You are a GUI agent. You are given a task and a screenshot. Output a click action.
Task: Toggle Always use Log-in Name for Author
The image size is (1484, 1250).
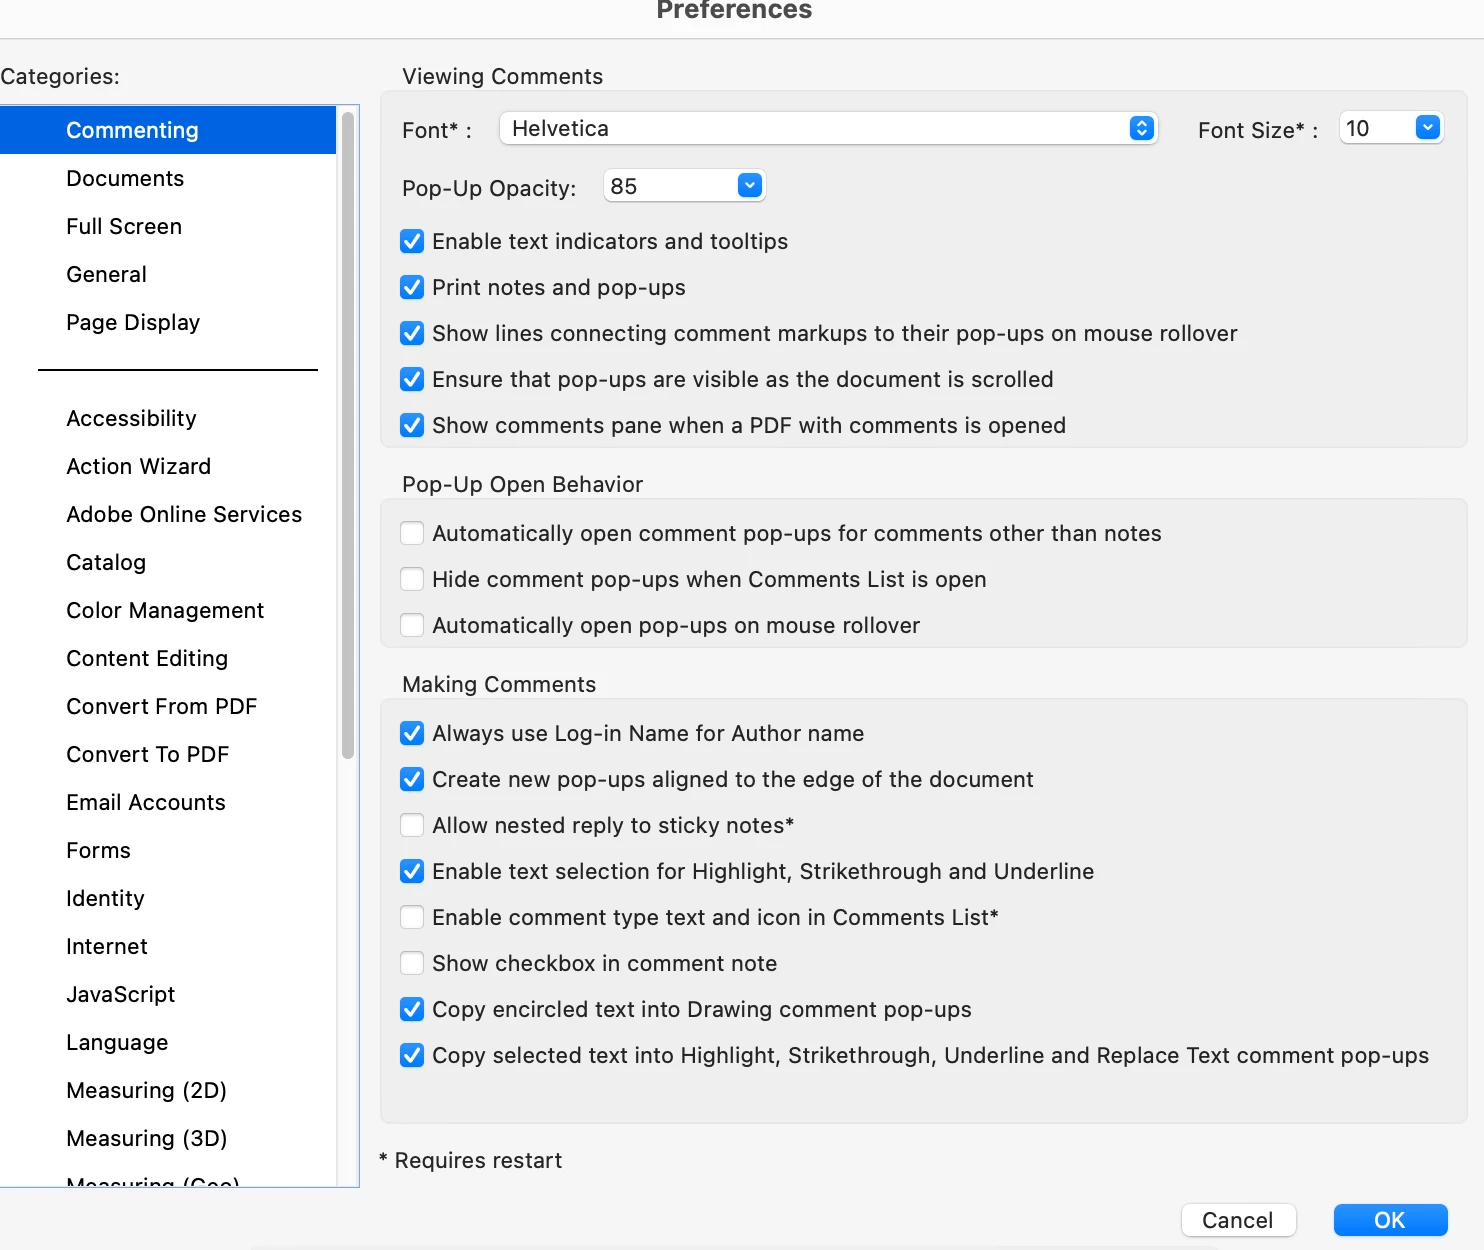(x=412, y=734)
